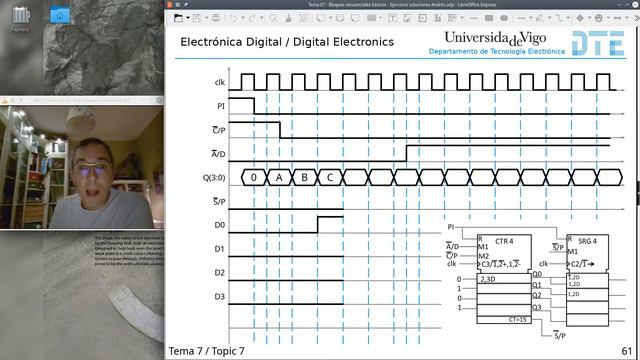The image size is (640, 360).
Task: Close the webcam video player window
Action: [x=160, y=100]
